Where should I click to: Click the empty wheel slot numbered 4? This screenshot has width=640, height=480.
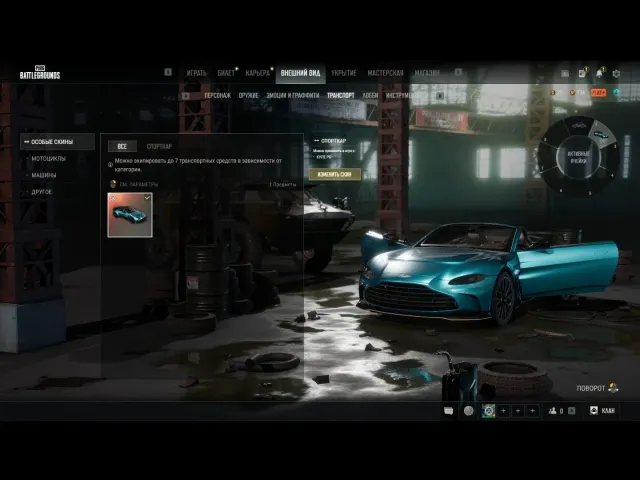click(603, 178)
